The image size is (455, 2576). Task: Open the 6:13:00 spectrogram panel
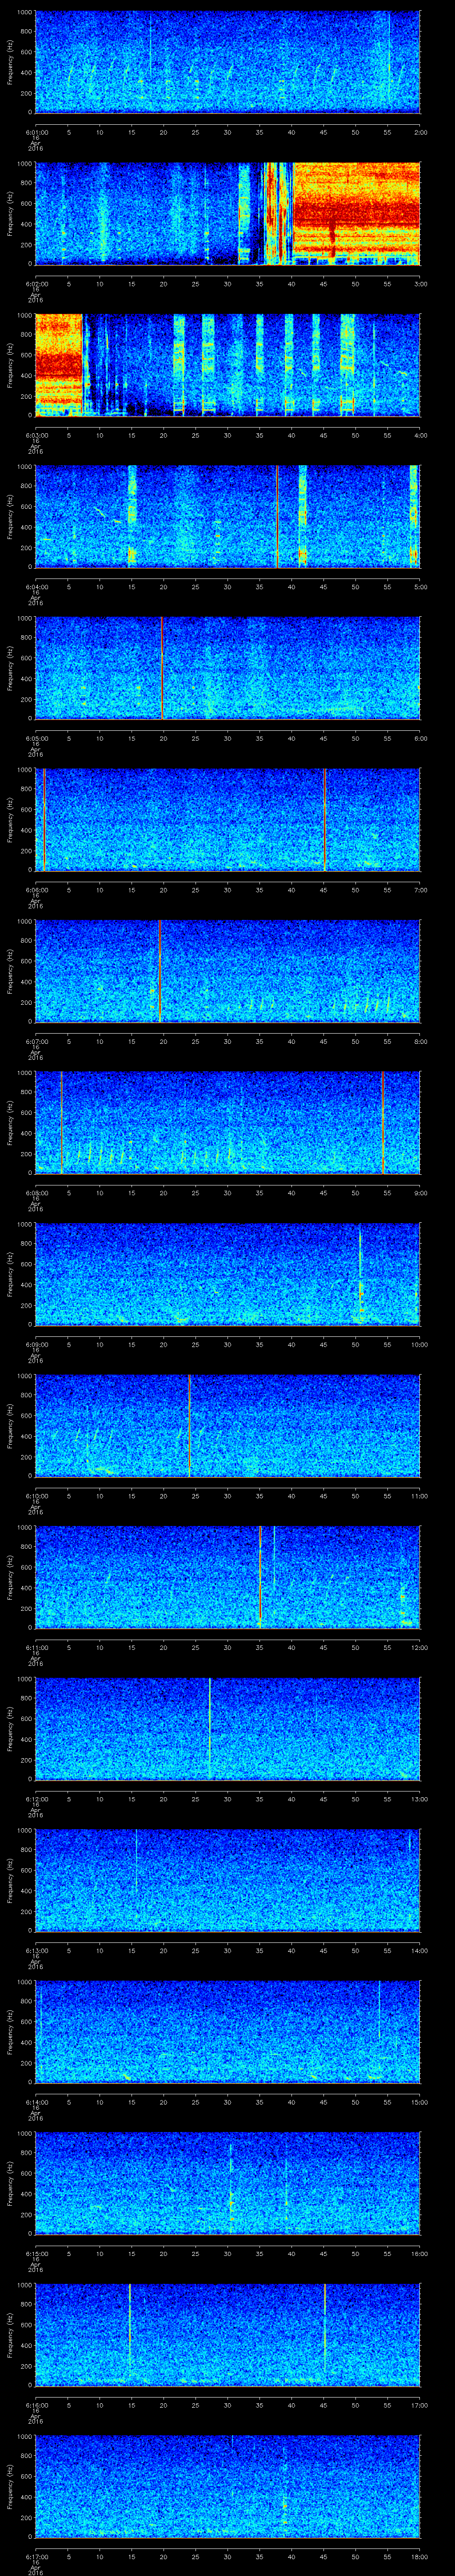(x=227, y=1879)
